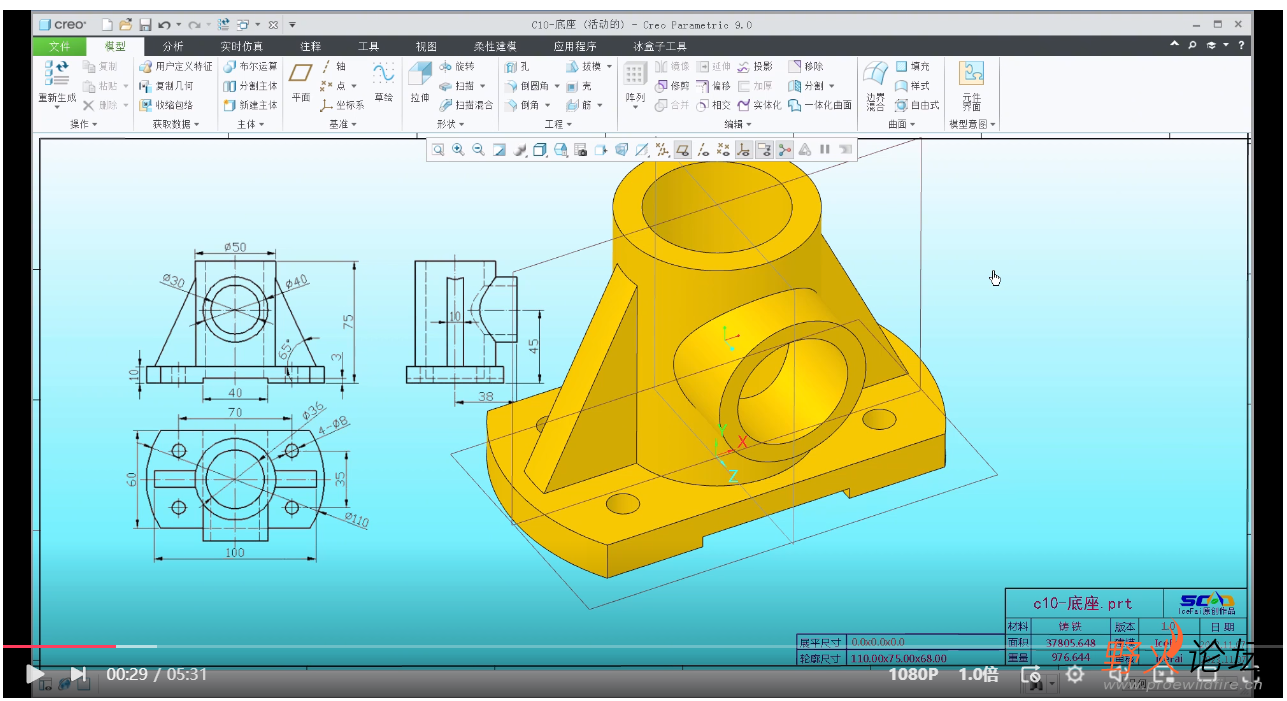Click the Remove (移除) tool
The height and width of the screenshot is (701, 1287).
pyautogui.click(x=806, y=66)
